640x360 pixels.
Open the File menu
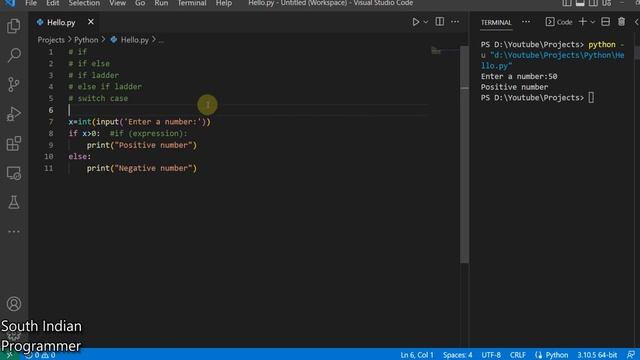pos(31,3)
